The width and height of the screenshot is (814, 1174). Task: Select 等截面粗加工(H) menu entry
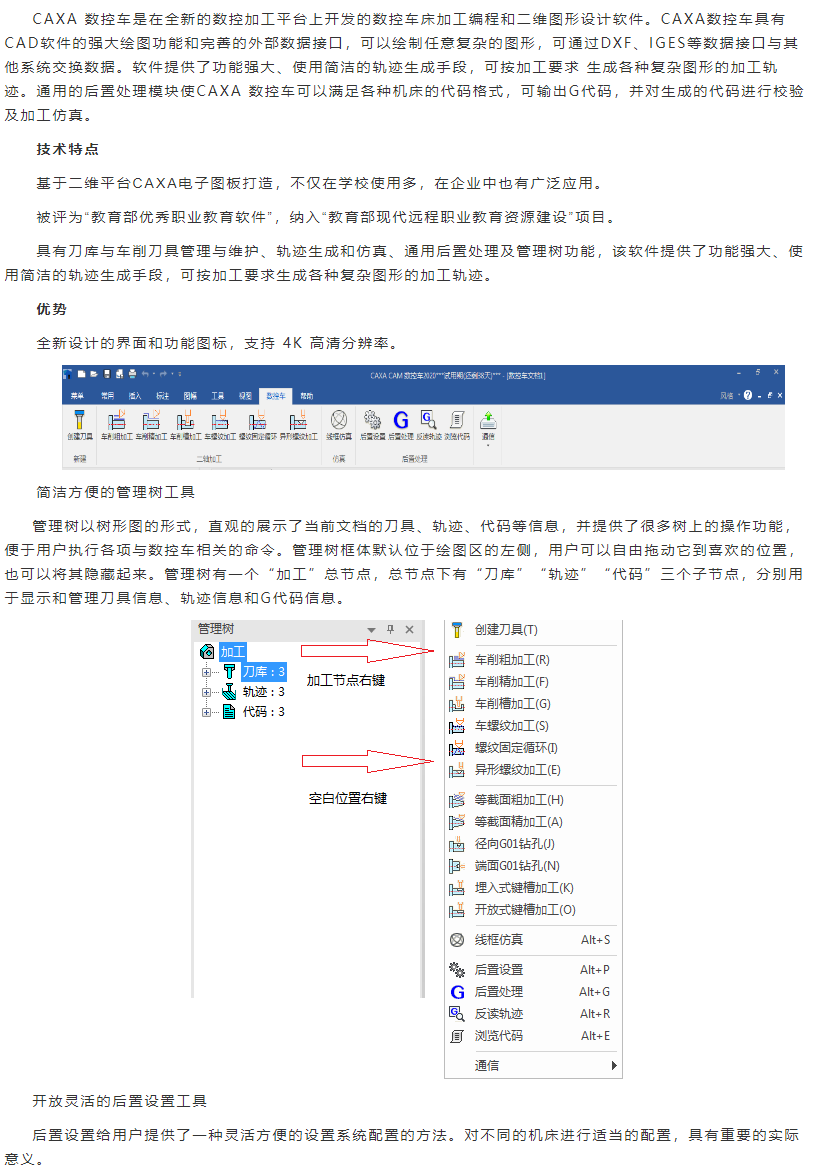pos(533,800)
